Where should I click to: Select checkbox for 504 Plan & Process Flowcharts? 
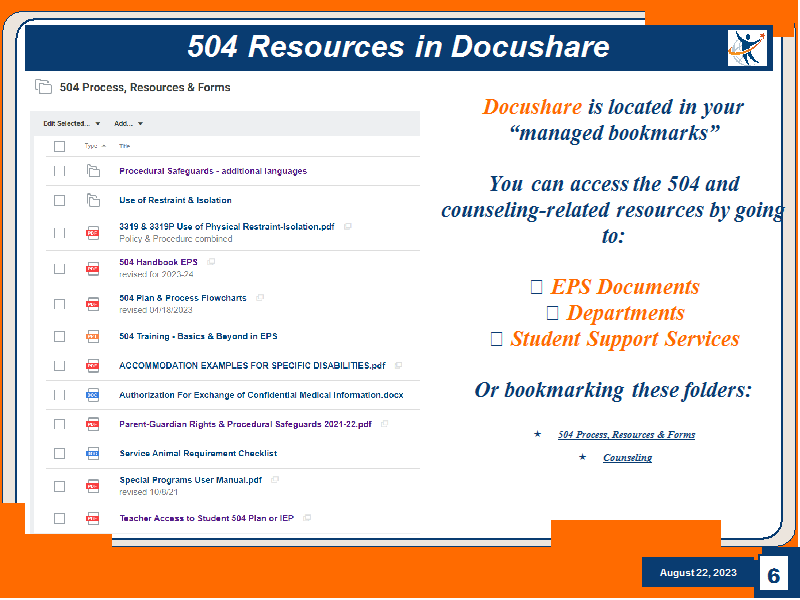click(59, 305)
